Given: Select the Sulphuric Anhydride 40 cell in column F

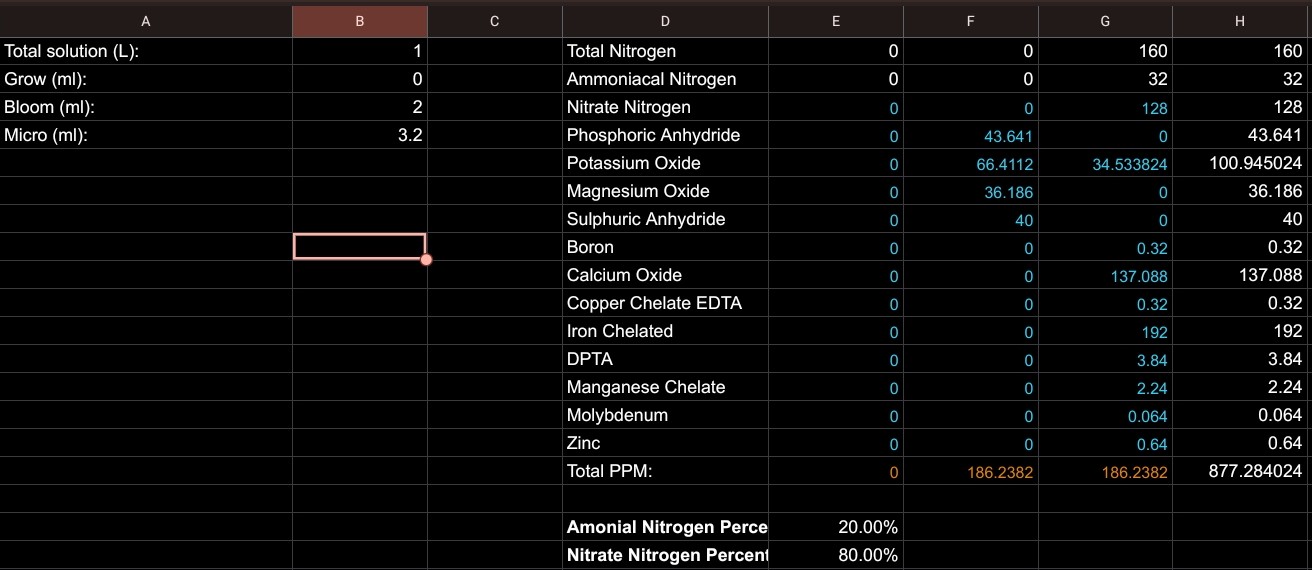Looking at the screenshot, I should click(x=970, y=219).
